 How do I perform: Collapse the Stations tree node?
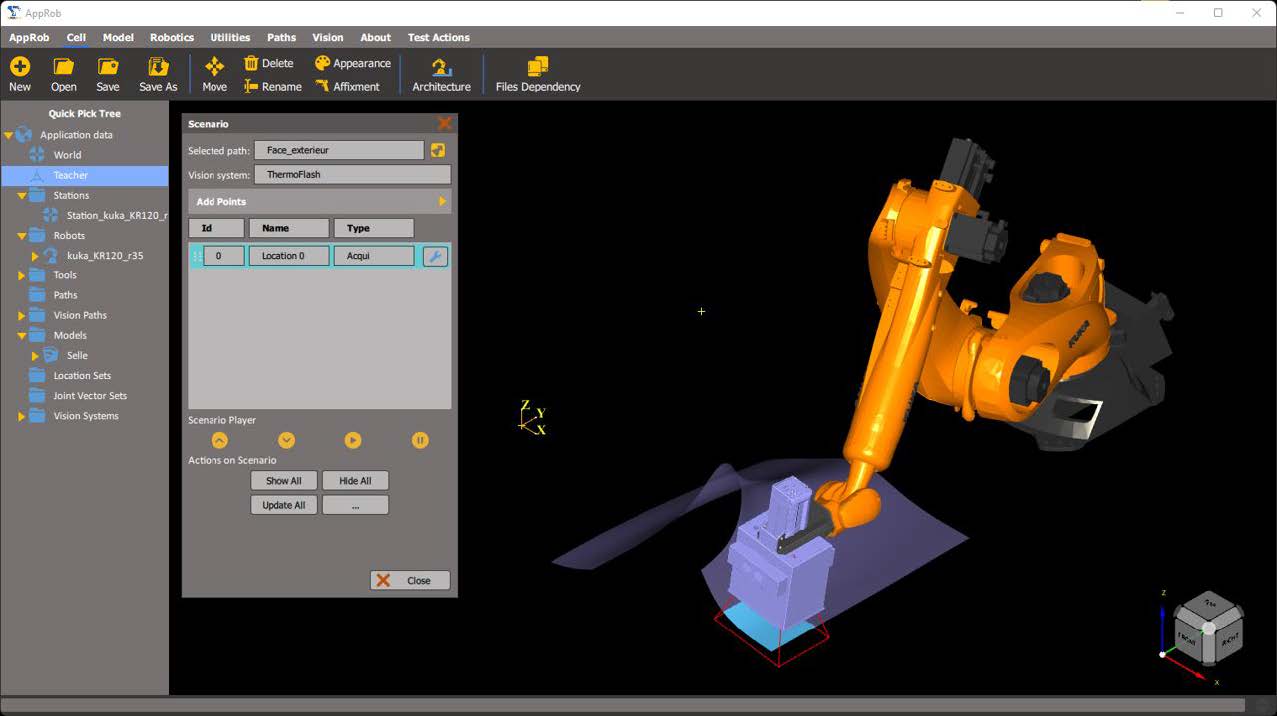(x=22, y=196)
